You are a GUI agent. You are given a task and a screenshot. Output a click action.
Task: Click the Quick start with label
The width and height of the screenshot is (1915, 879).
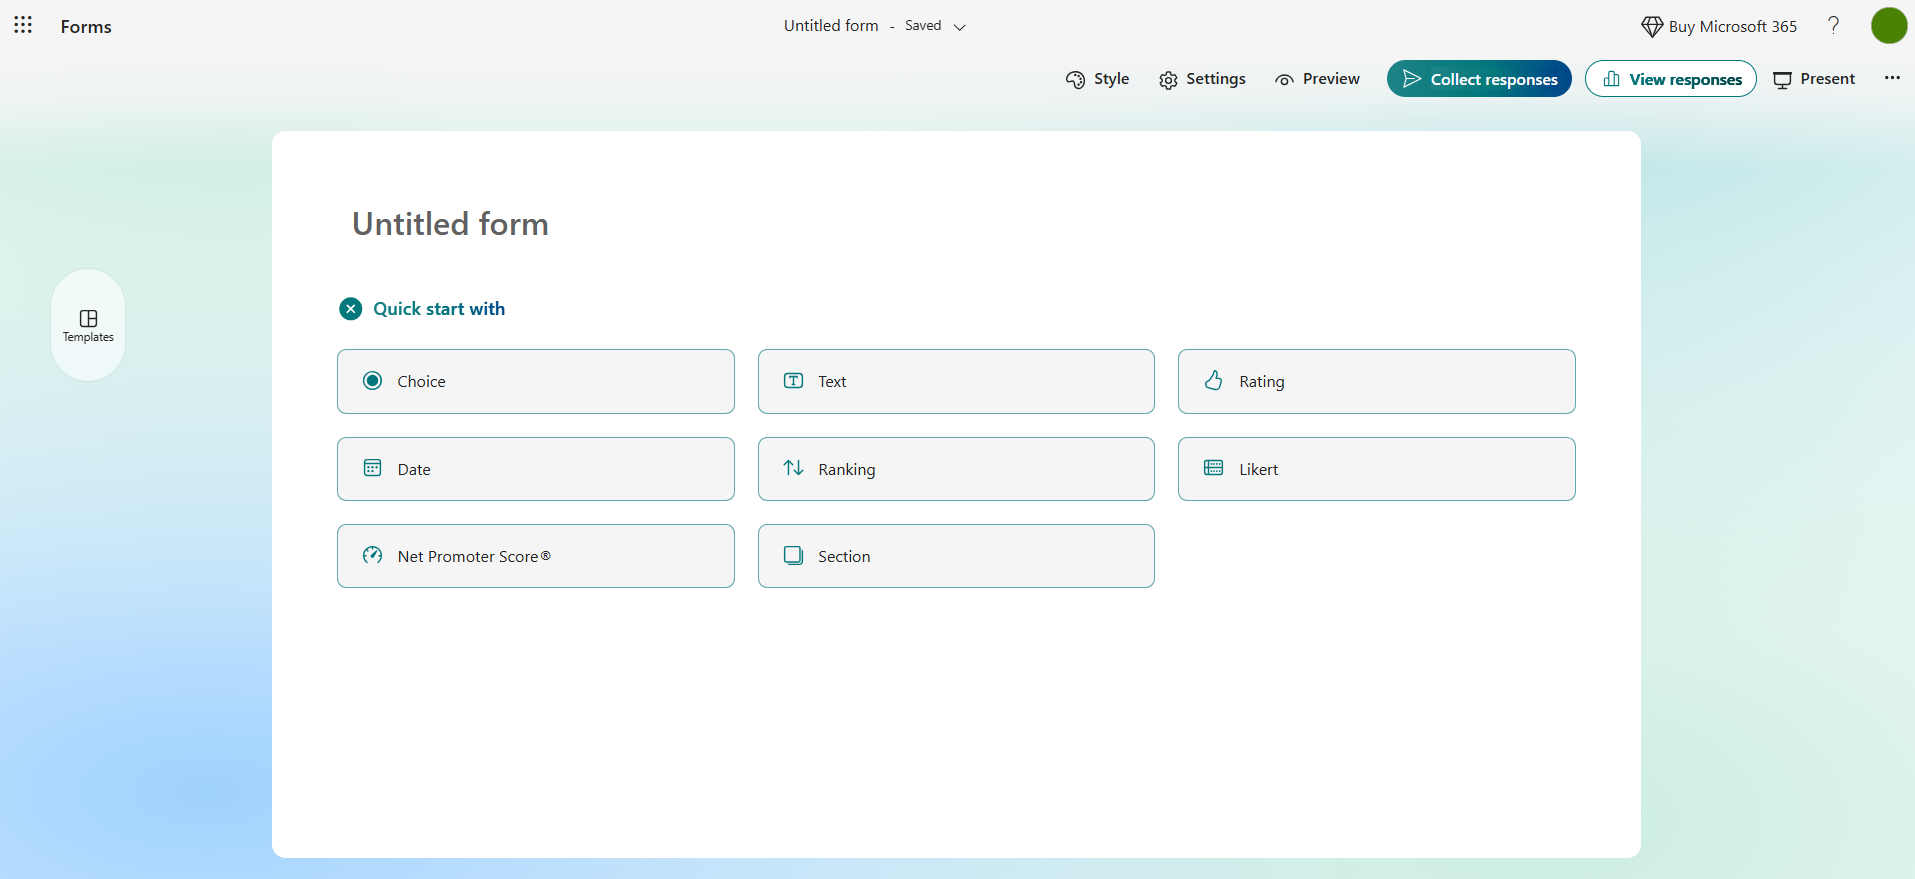click(439, 309)
